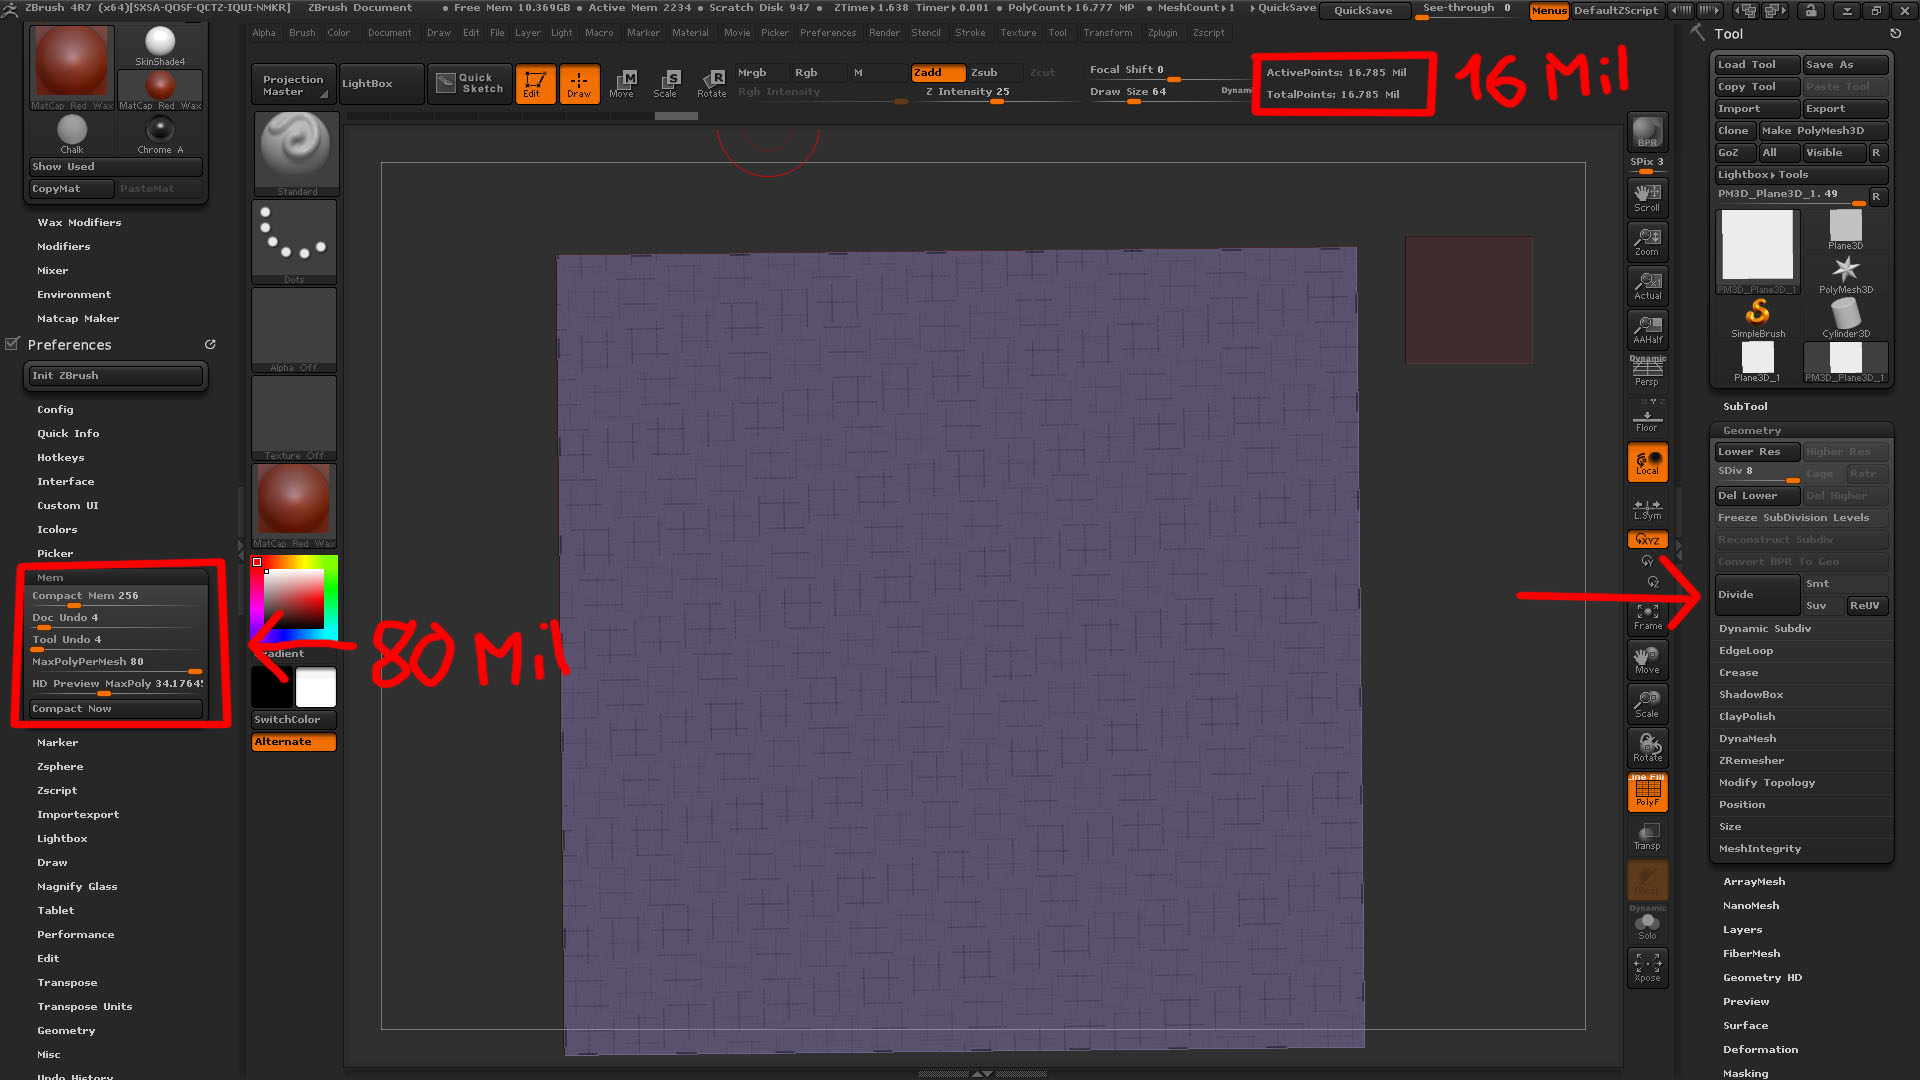The width and height of the screenshot is (1920, 1080).
Task: Click the BPR render icon
Action: coord(1647,133)
